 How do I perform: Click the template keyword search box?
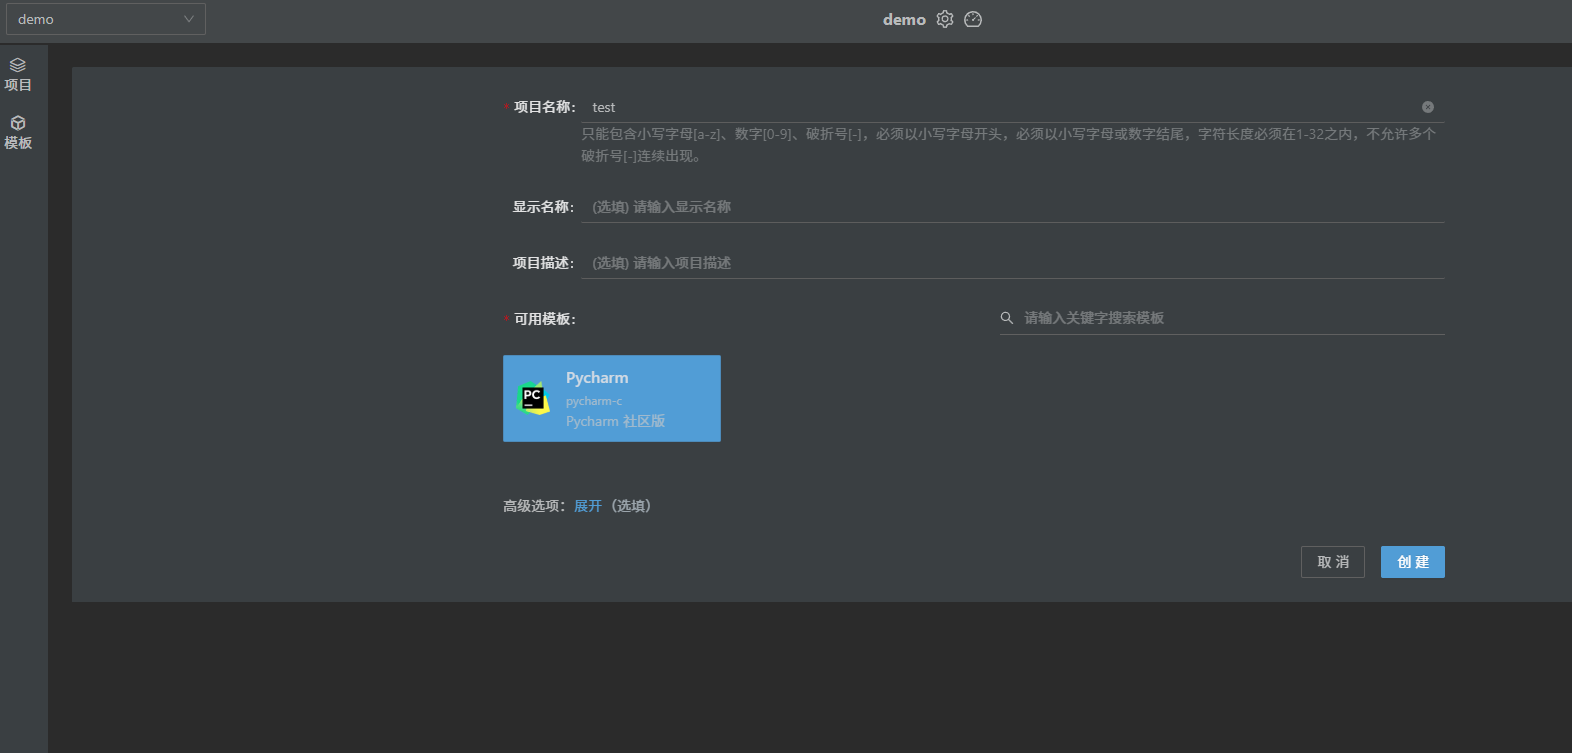click(x=1230, y=318)
